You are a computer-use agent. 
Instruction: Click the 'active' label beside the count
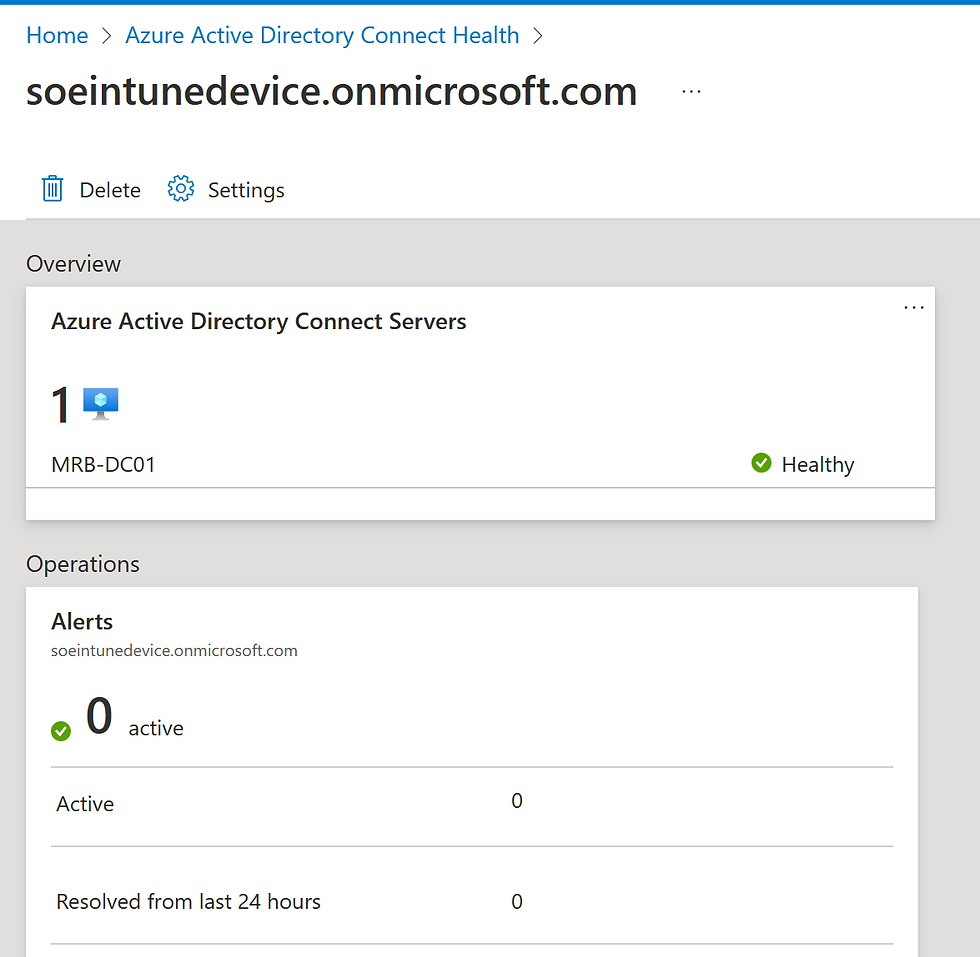[x=156, y=729]
